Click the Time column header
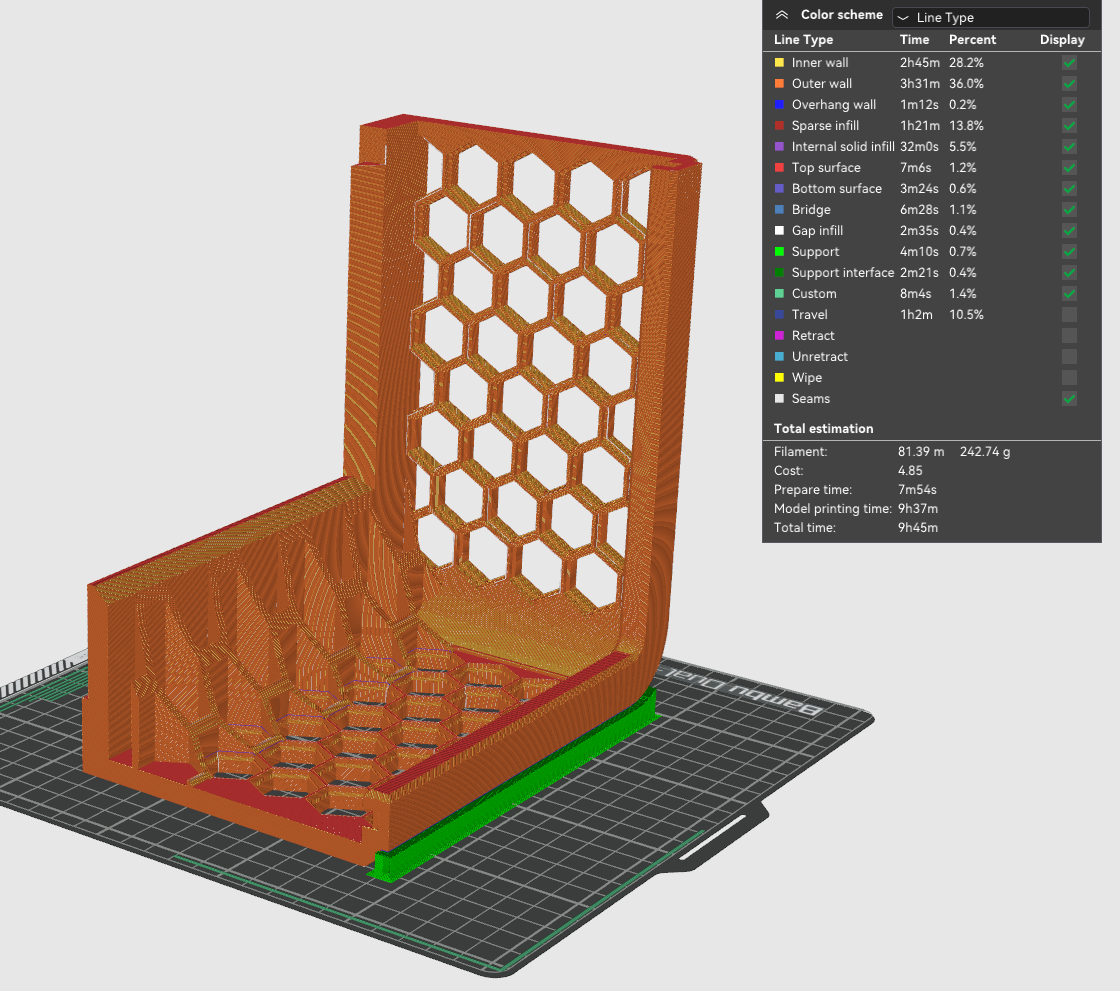Screen dimensions: 1120x991 click(914, 40)
